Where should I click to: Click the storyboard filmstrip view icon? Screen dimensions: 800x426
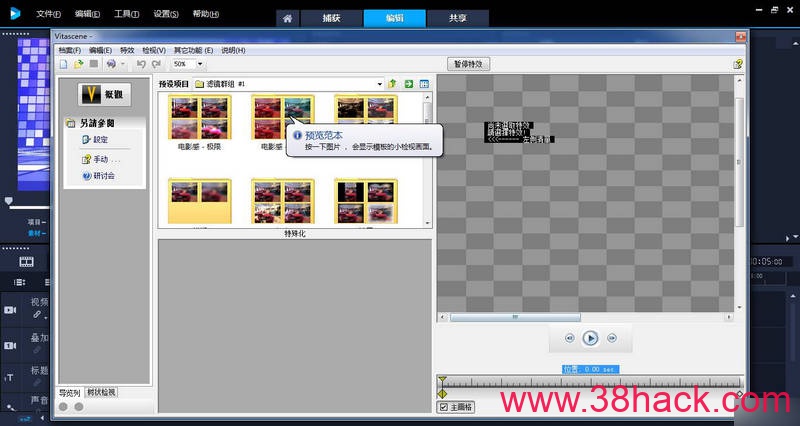[27, 262]
